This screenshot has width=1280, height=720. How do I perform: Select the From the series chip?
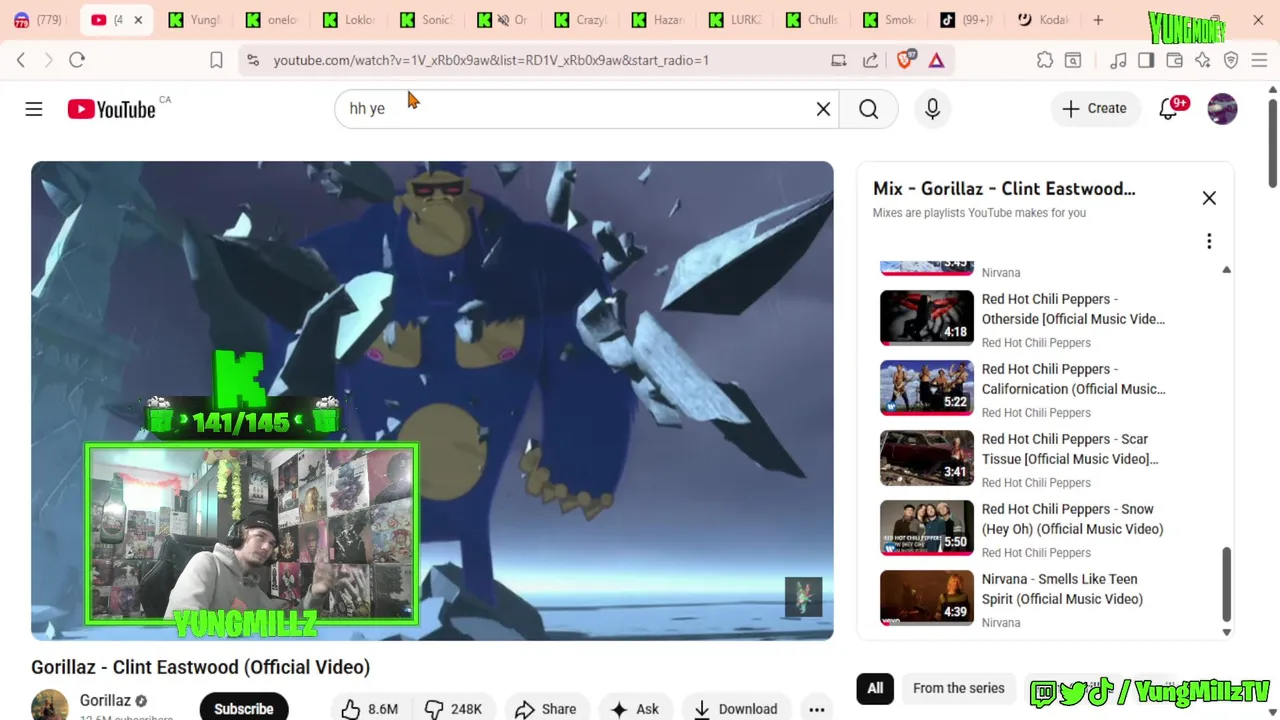(x=958, y=688)
